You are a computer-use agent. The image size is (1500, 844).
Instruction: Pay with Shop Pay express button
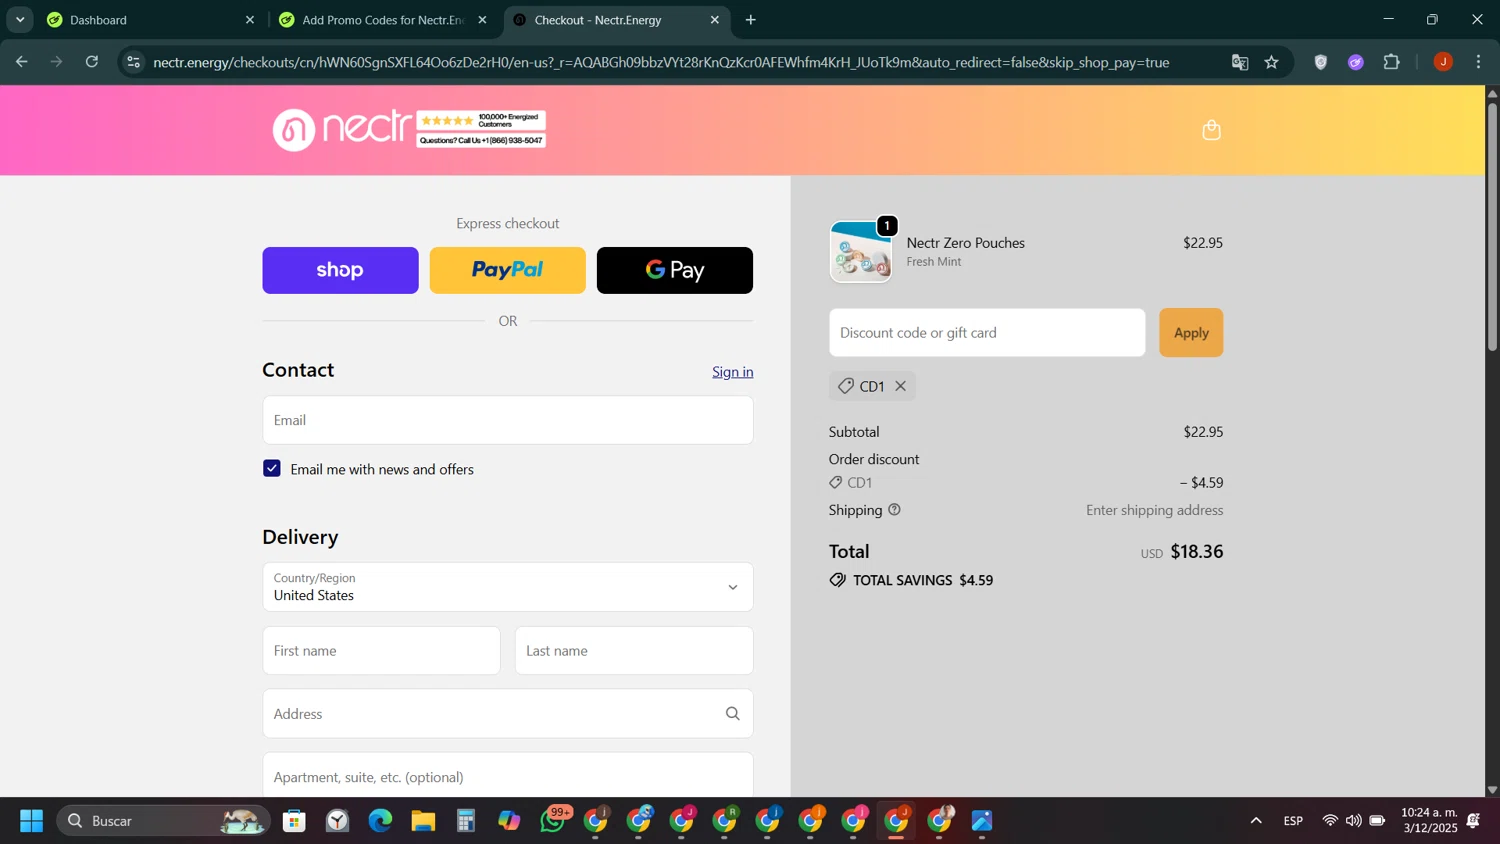(x=340, y=270)
